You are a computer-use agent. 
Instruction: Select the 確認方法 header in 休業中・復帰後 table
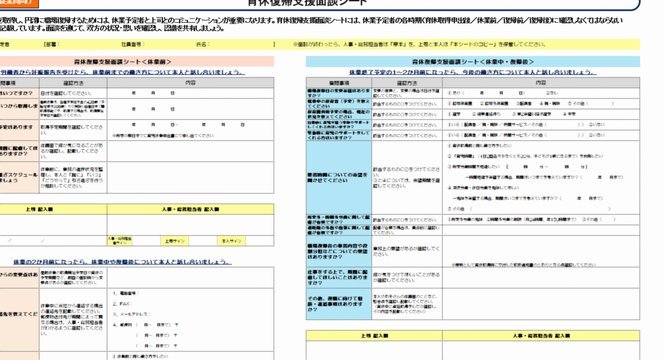point(407,83)
